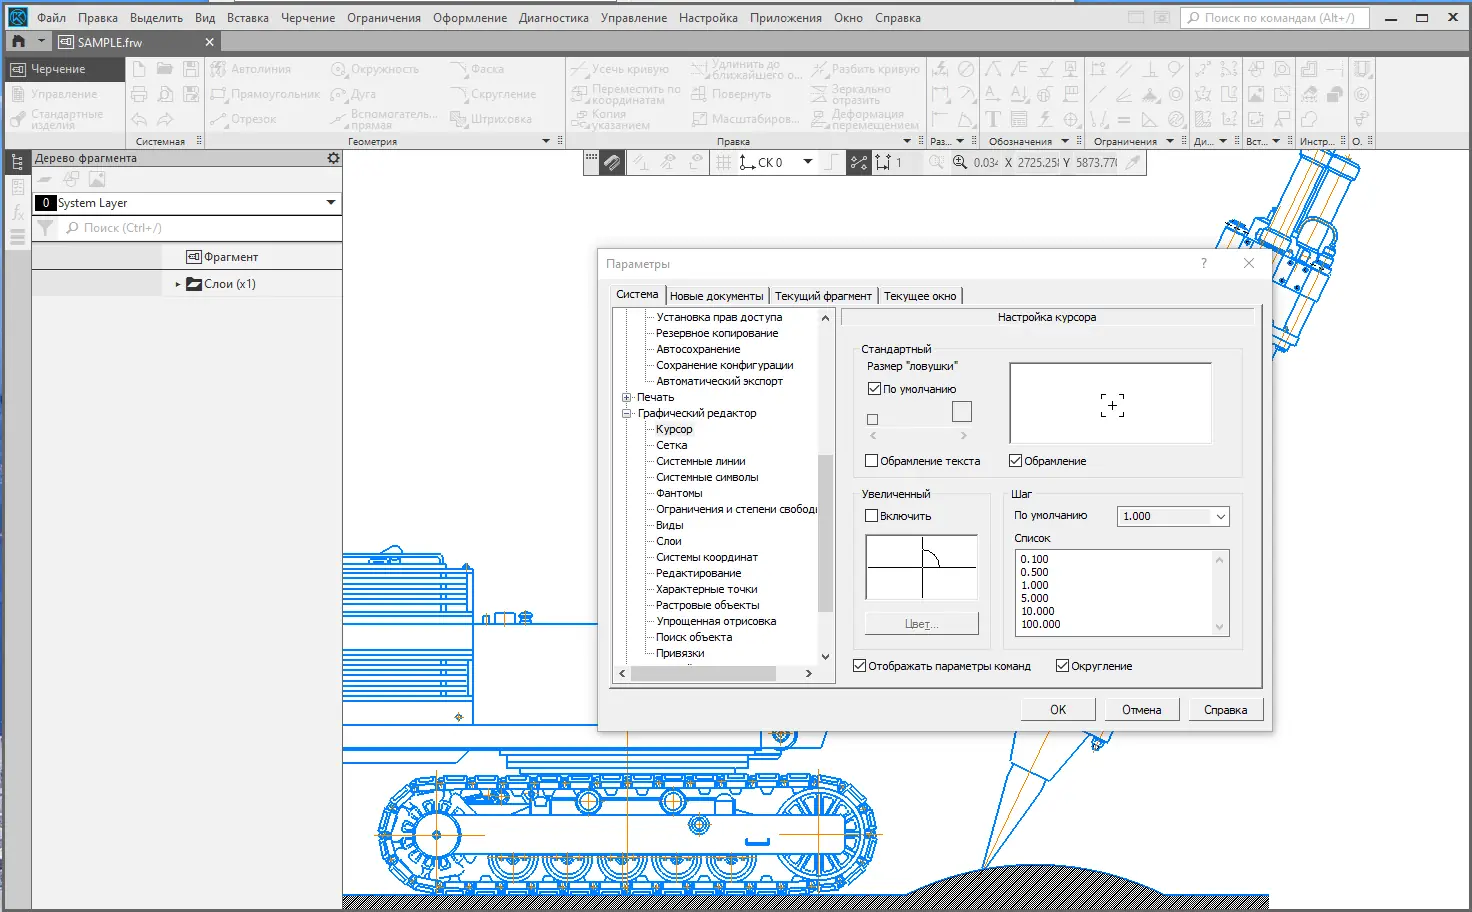Choose the Усечь кривую trim tool
This screenshot has width=1472, height=912.
coord(620,69)
